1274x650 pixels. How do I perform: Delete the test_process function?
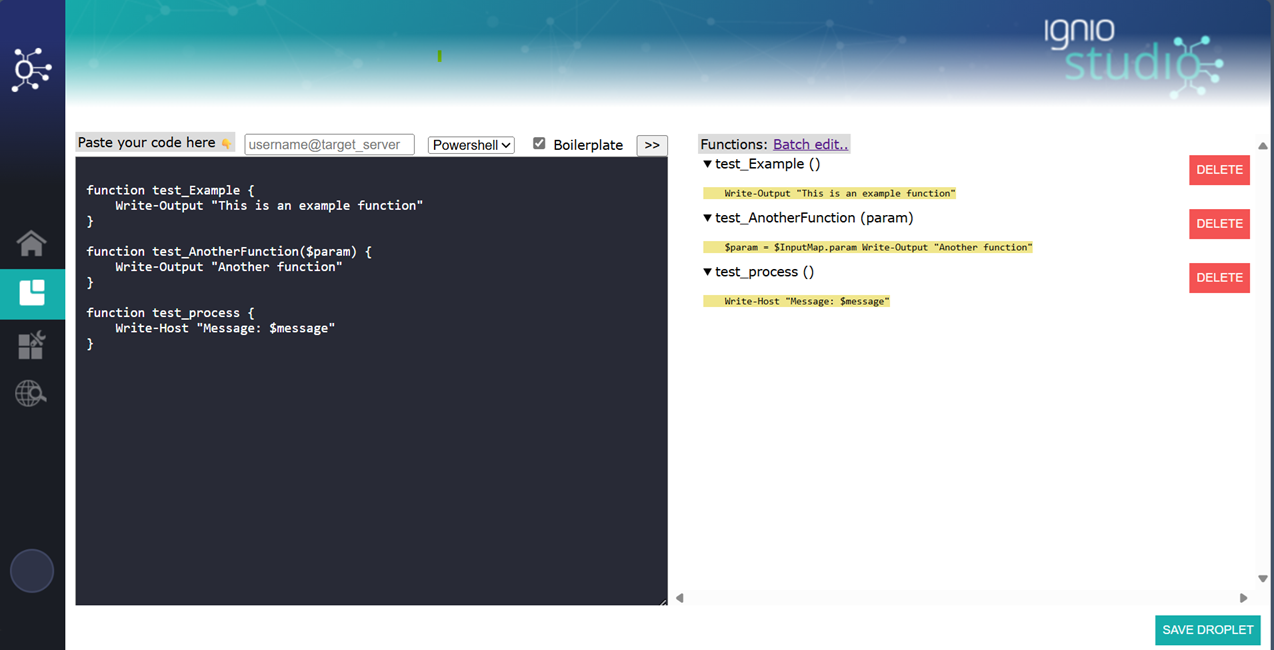1219,278
